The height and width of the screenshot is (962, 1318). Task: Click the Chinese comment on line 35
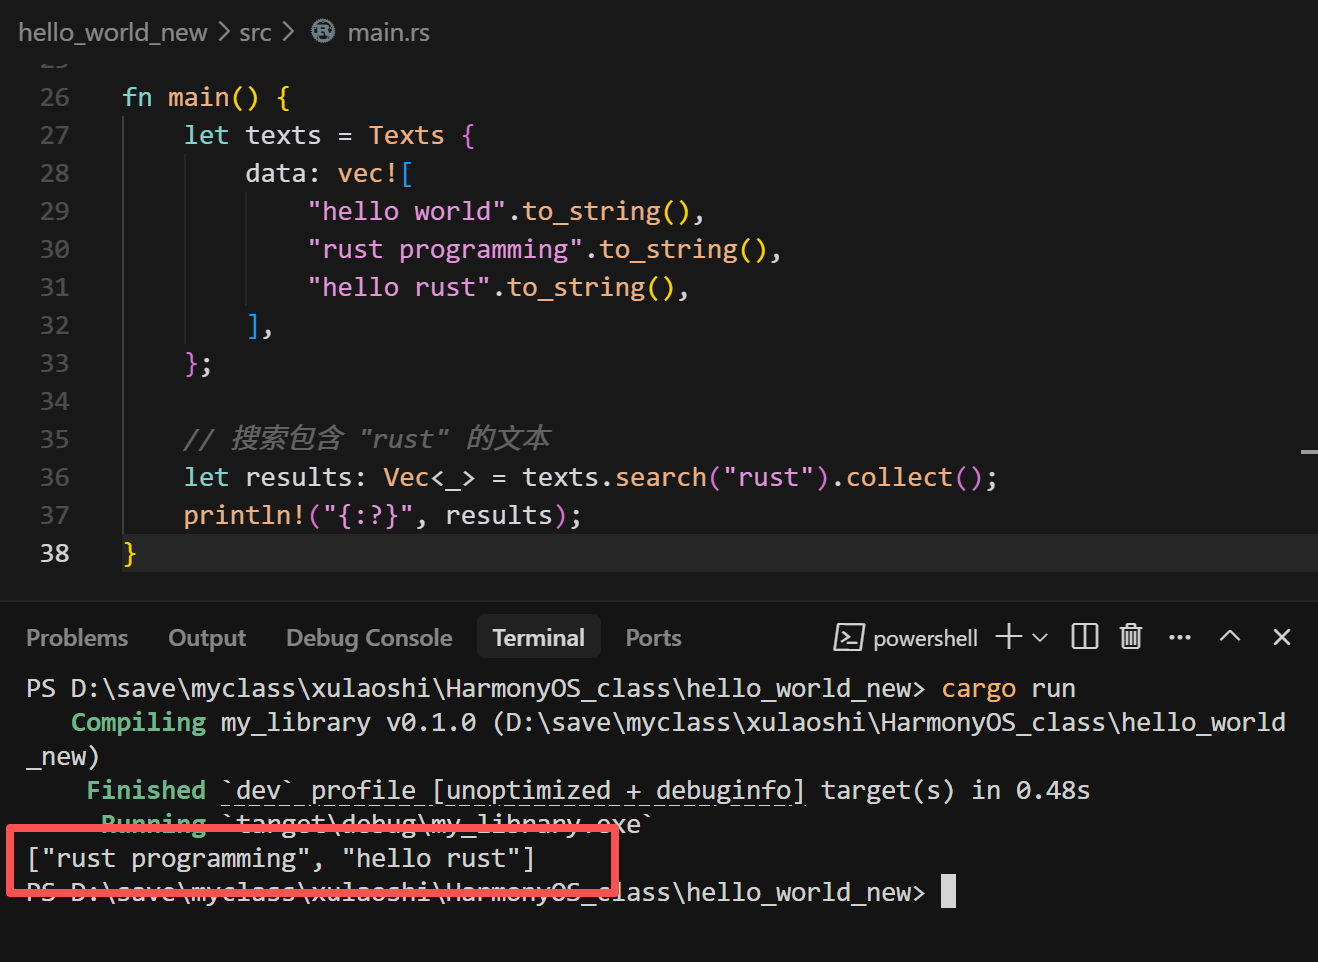367,439
